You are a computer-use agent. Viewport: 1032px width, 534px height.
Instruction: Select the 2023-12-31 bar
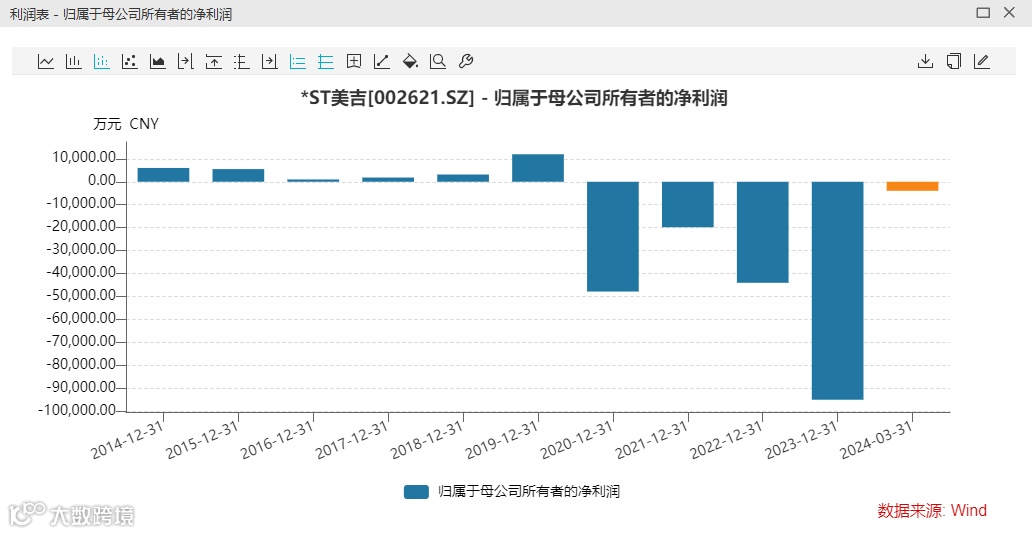pyautogui.click(x=837, y=290)
